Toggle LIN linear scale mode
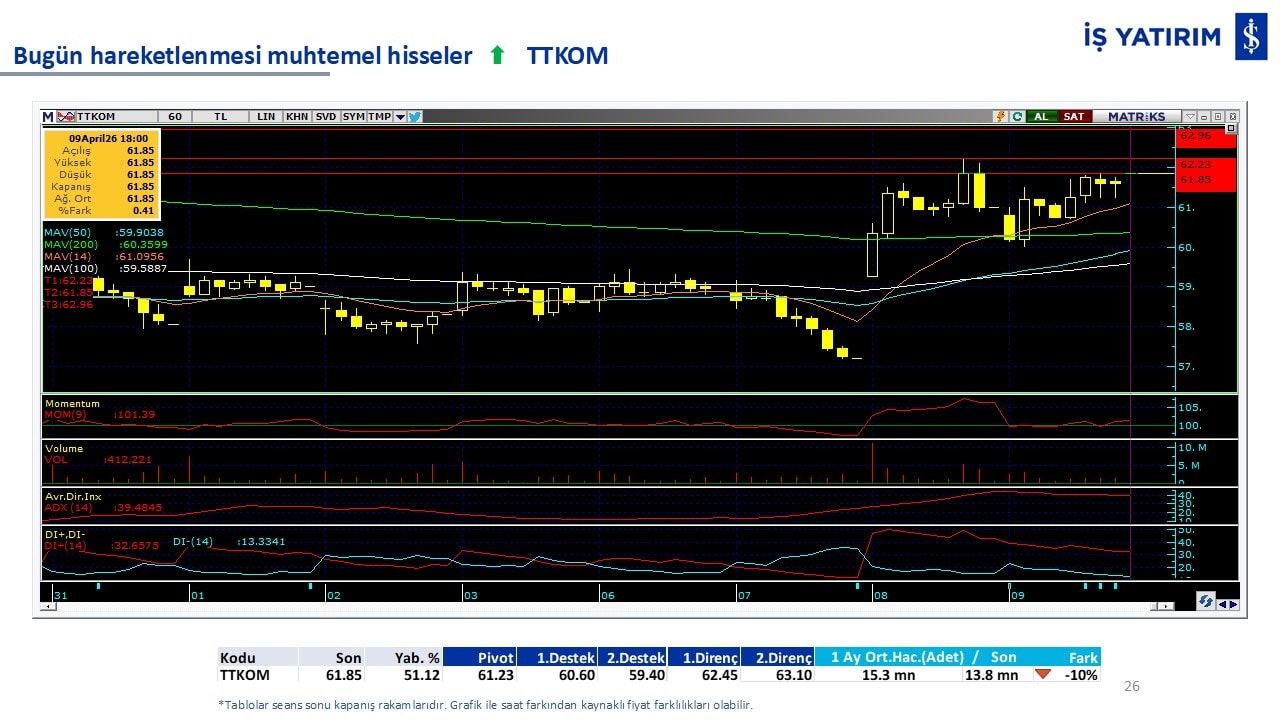This screenshot has height=720, width=1280. (x=265, y=117)
